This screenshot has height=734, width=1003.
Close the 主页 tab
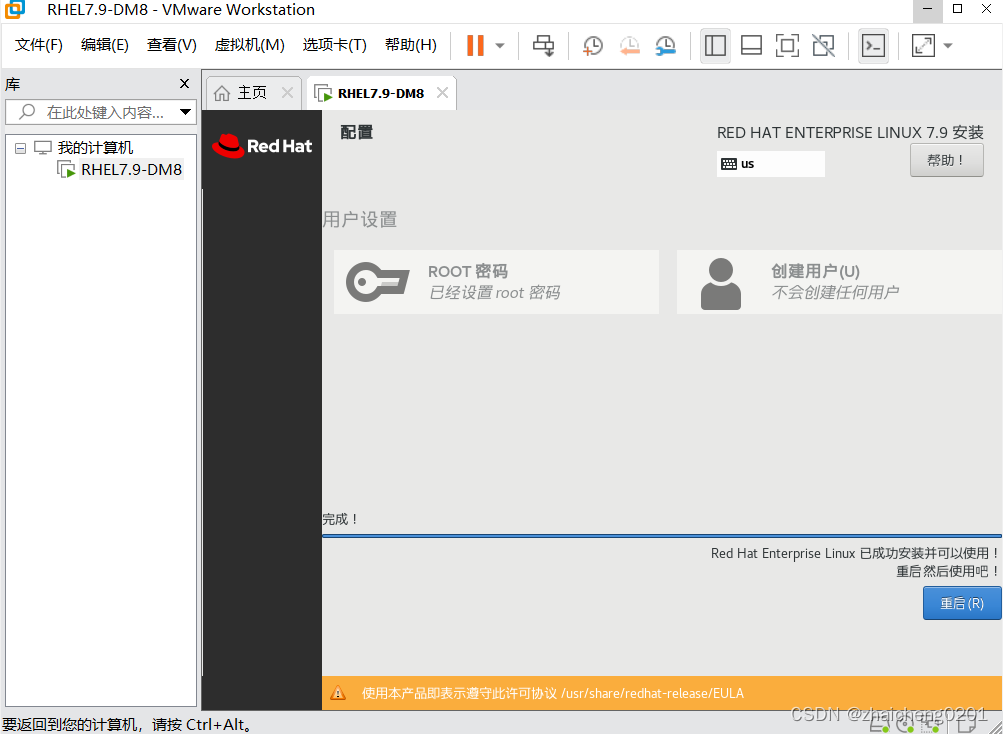288,93
